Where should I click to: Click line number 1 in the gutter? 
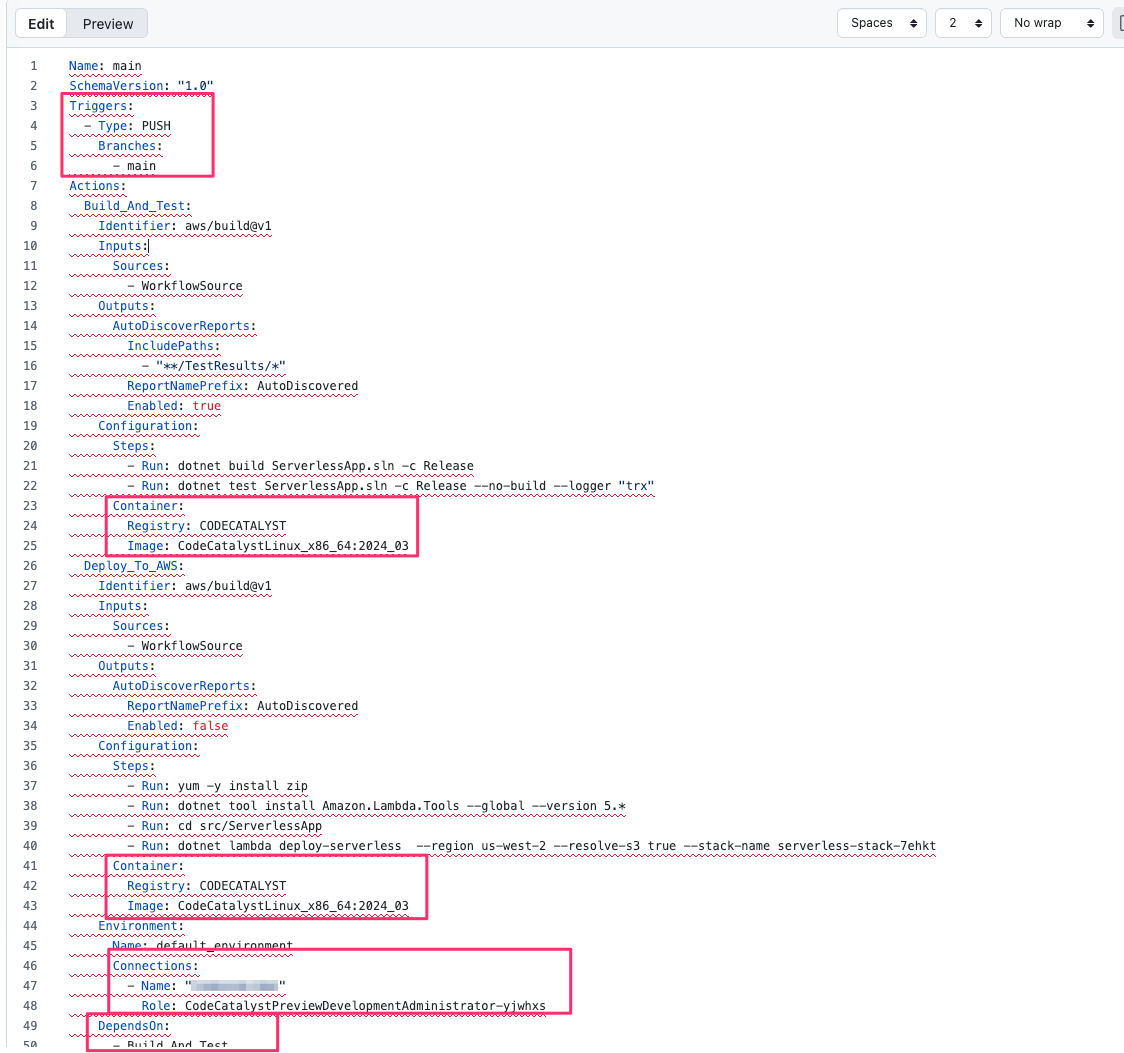click(33, 66)
